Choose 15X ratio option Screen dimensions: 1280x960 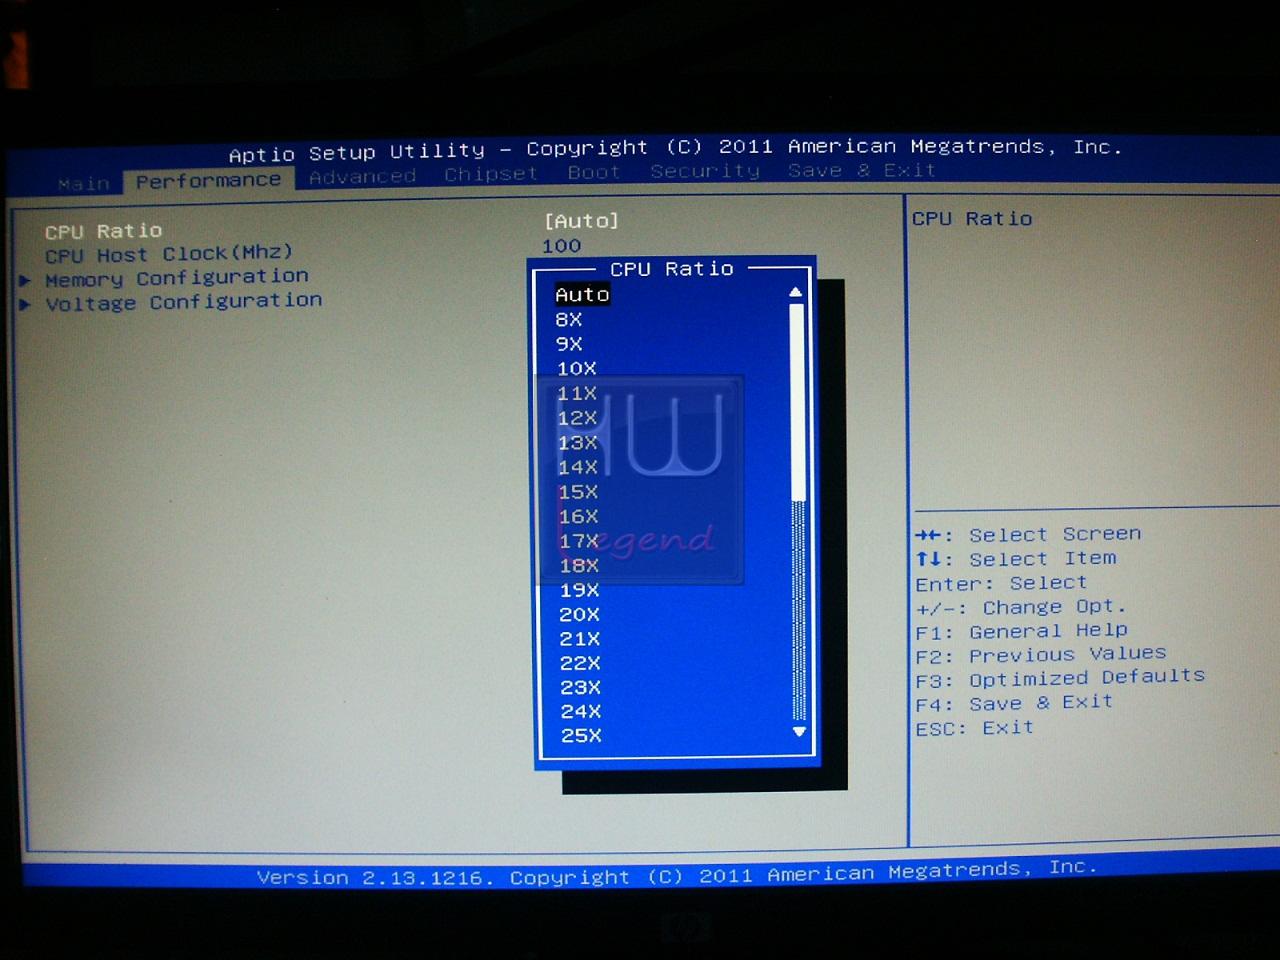[578, 492]
